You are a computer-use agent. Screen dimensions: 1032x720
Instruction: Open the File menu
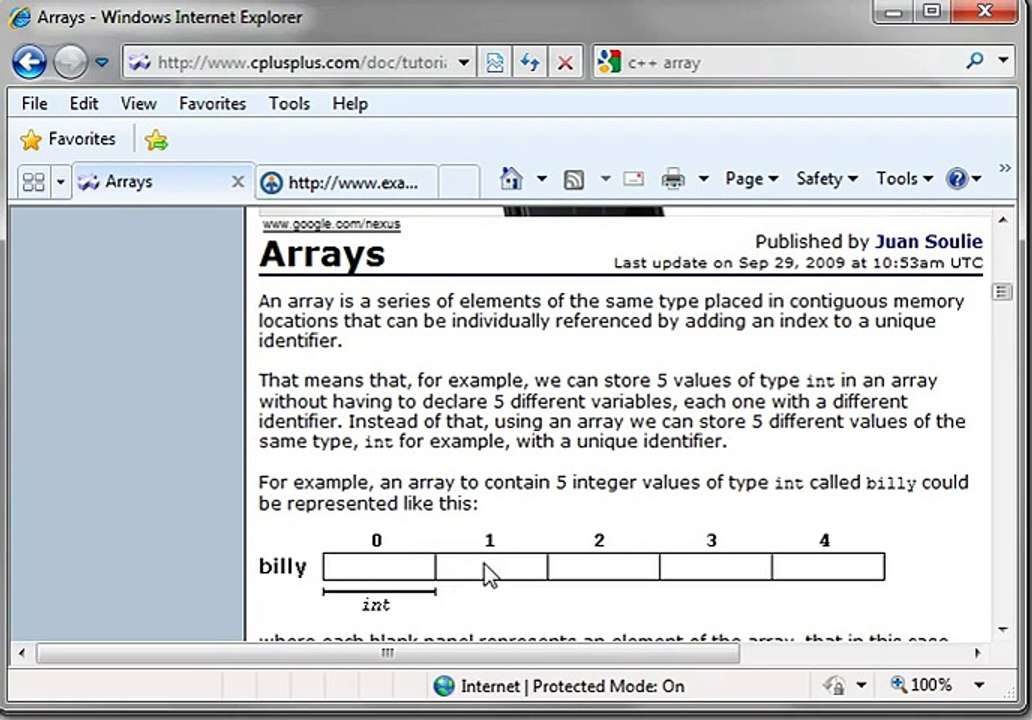pos(34,103)
